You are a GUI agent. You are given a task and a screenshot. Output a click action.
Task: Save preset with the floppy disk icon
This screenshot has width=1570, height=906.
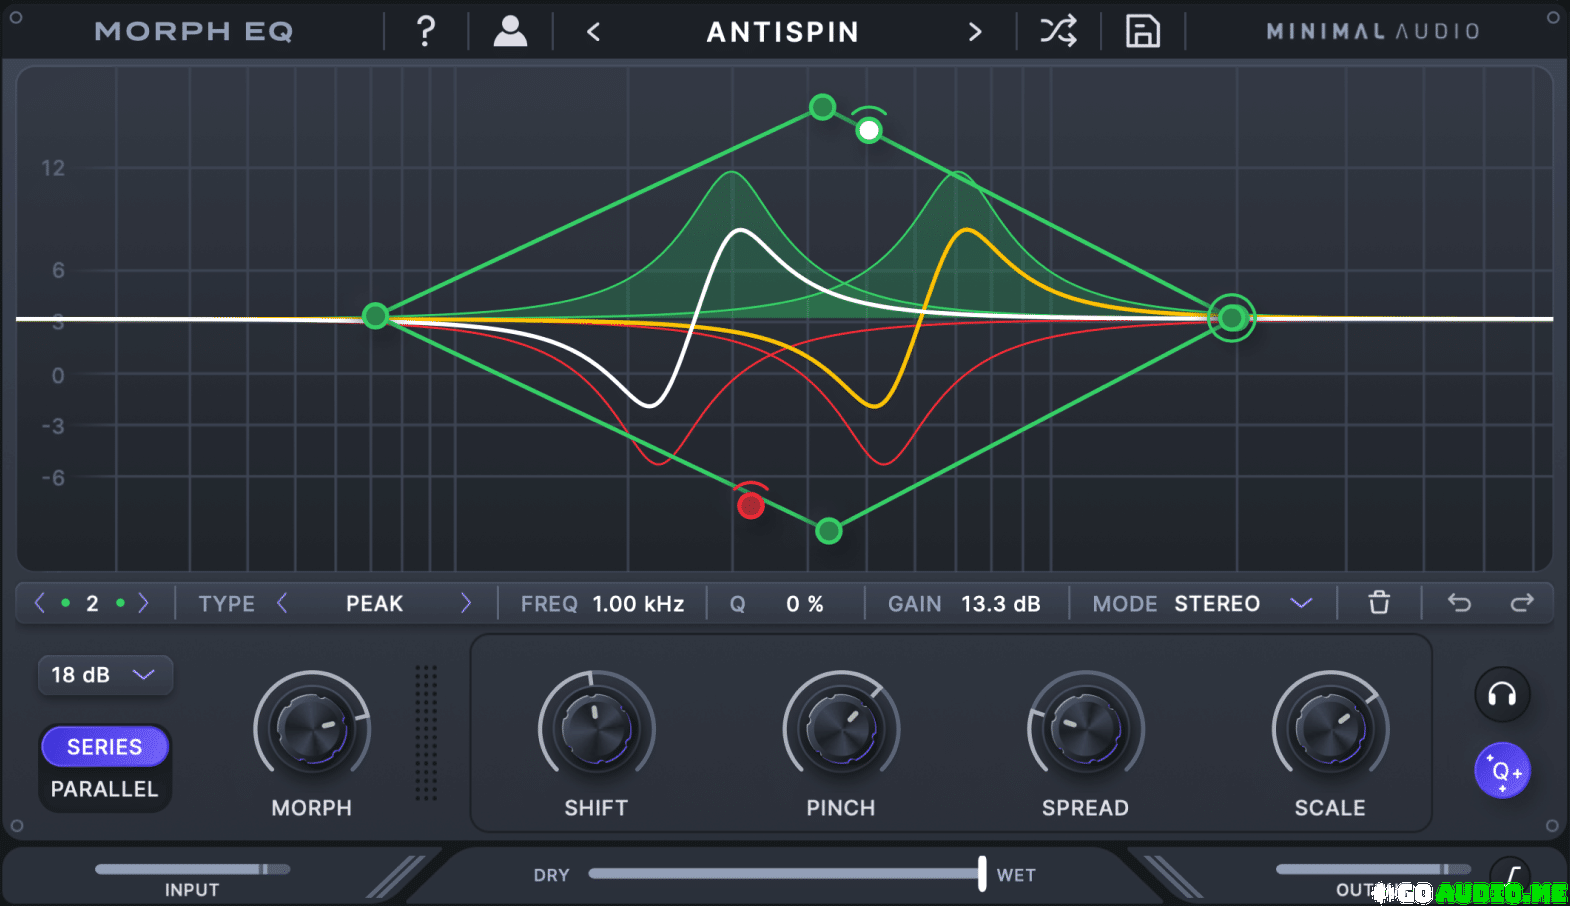pos(1142,31)
